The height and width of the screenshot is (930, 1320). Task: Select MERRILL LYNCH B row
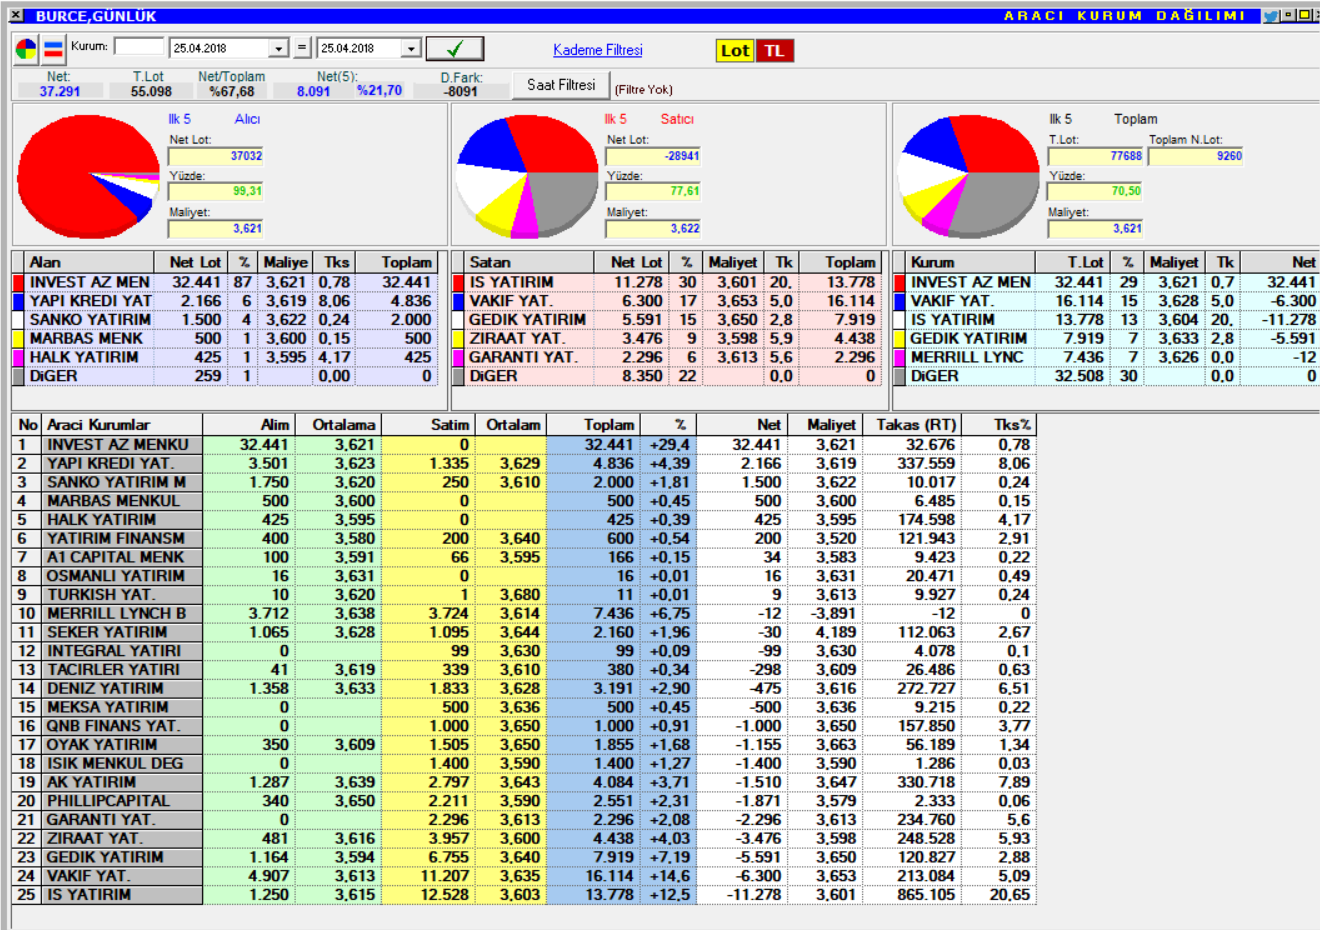click(x=524, y=613)
